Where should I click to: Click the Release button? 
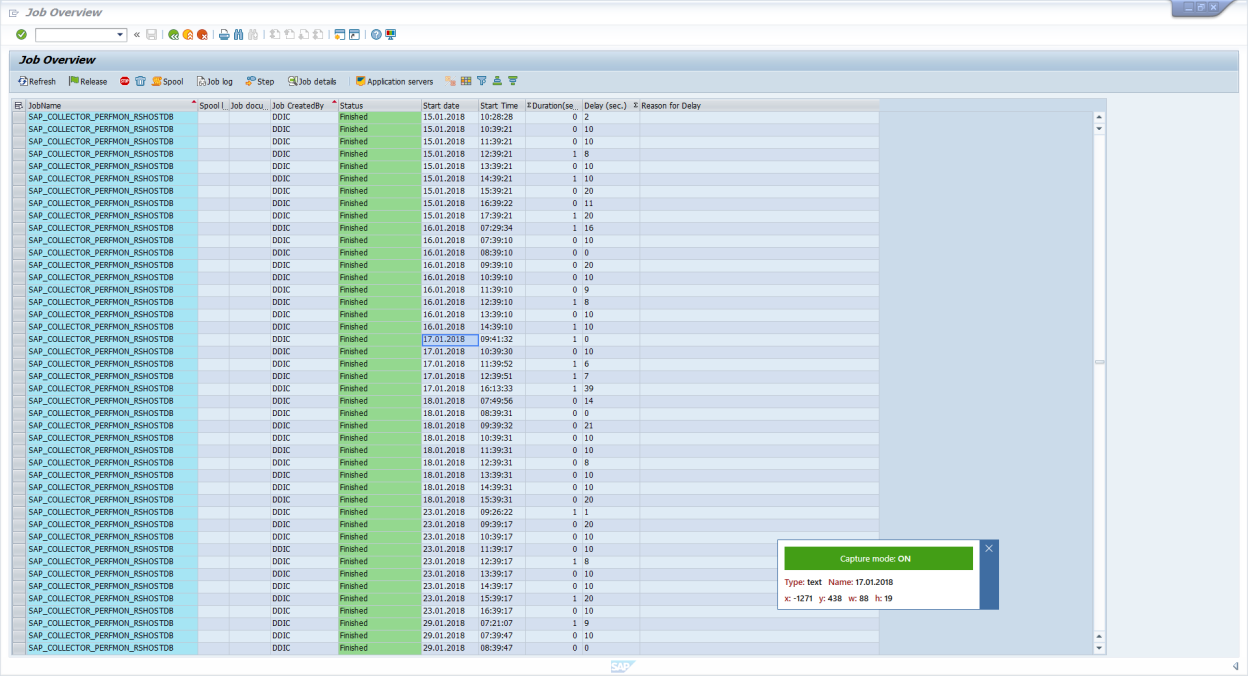coord(88,81)
